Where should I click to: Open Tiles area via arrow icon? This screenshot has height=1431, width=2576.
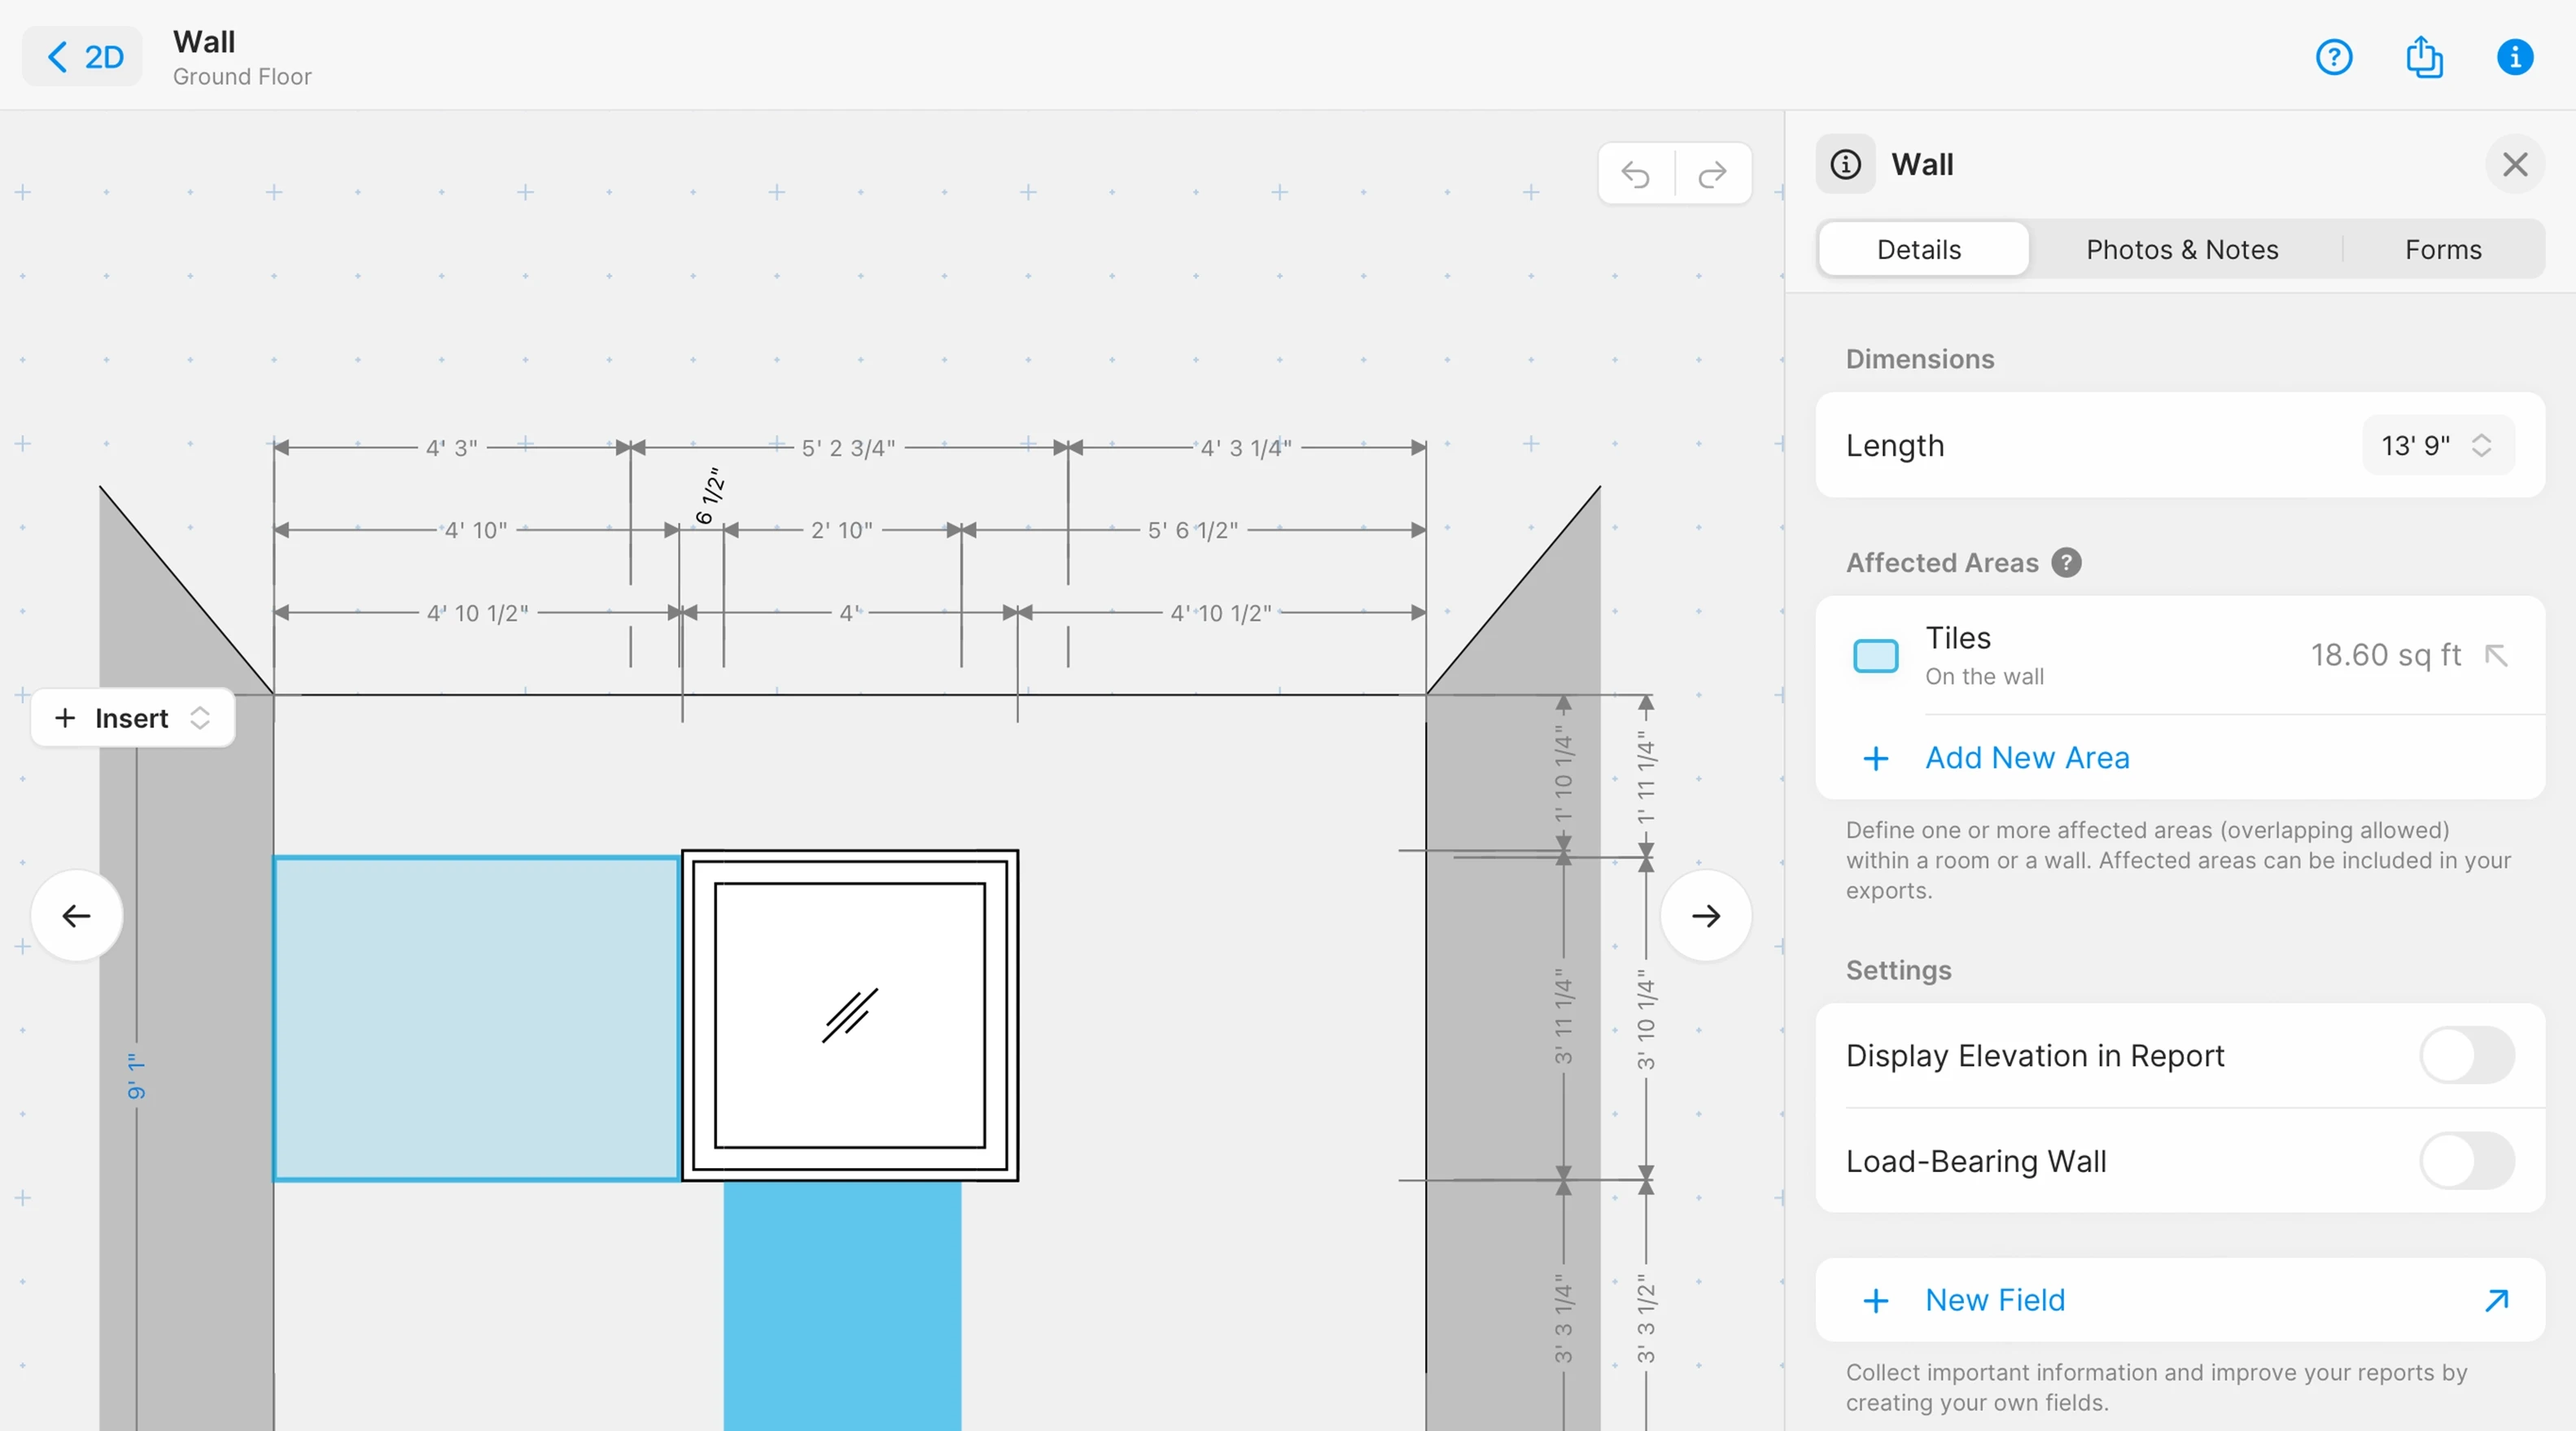tap(2496, 655)
